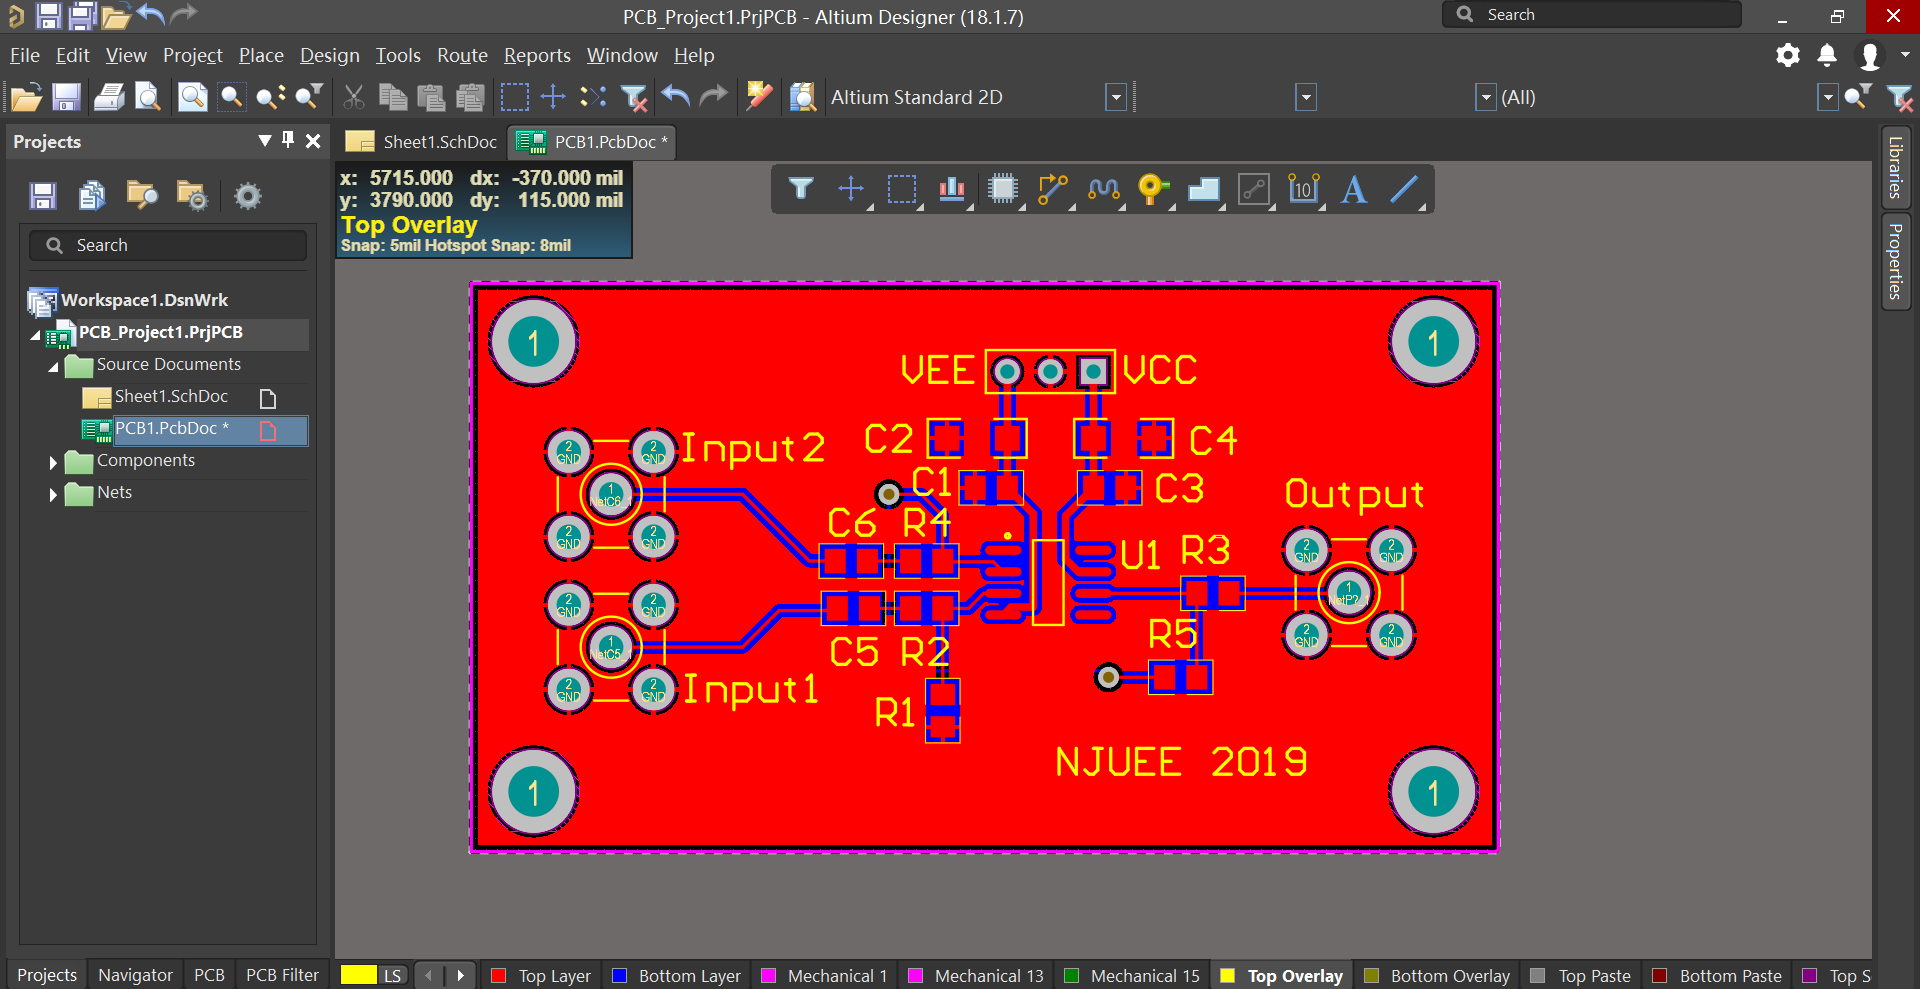Collapse the PCB_Project1.PrjPCB tree node
The image size is (1920, 989).
(36, 335)
